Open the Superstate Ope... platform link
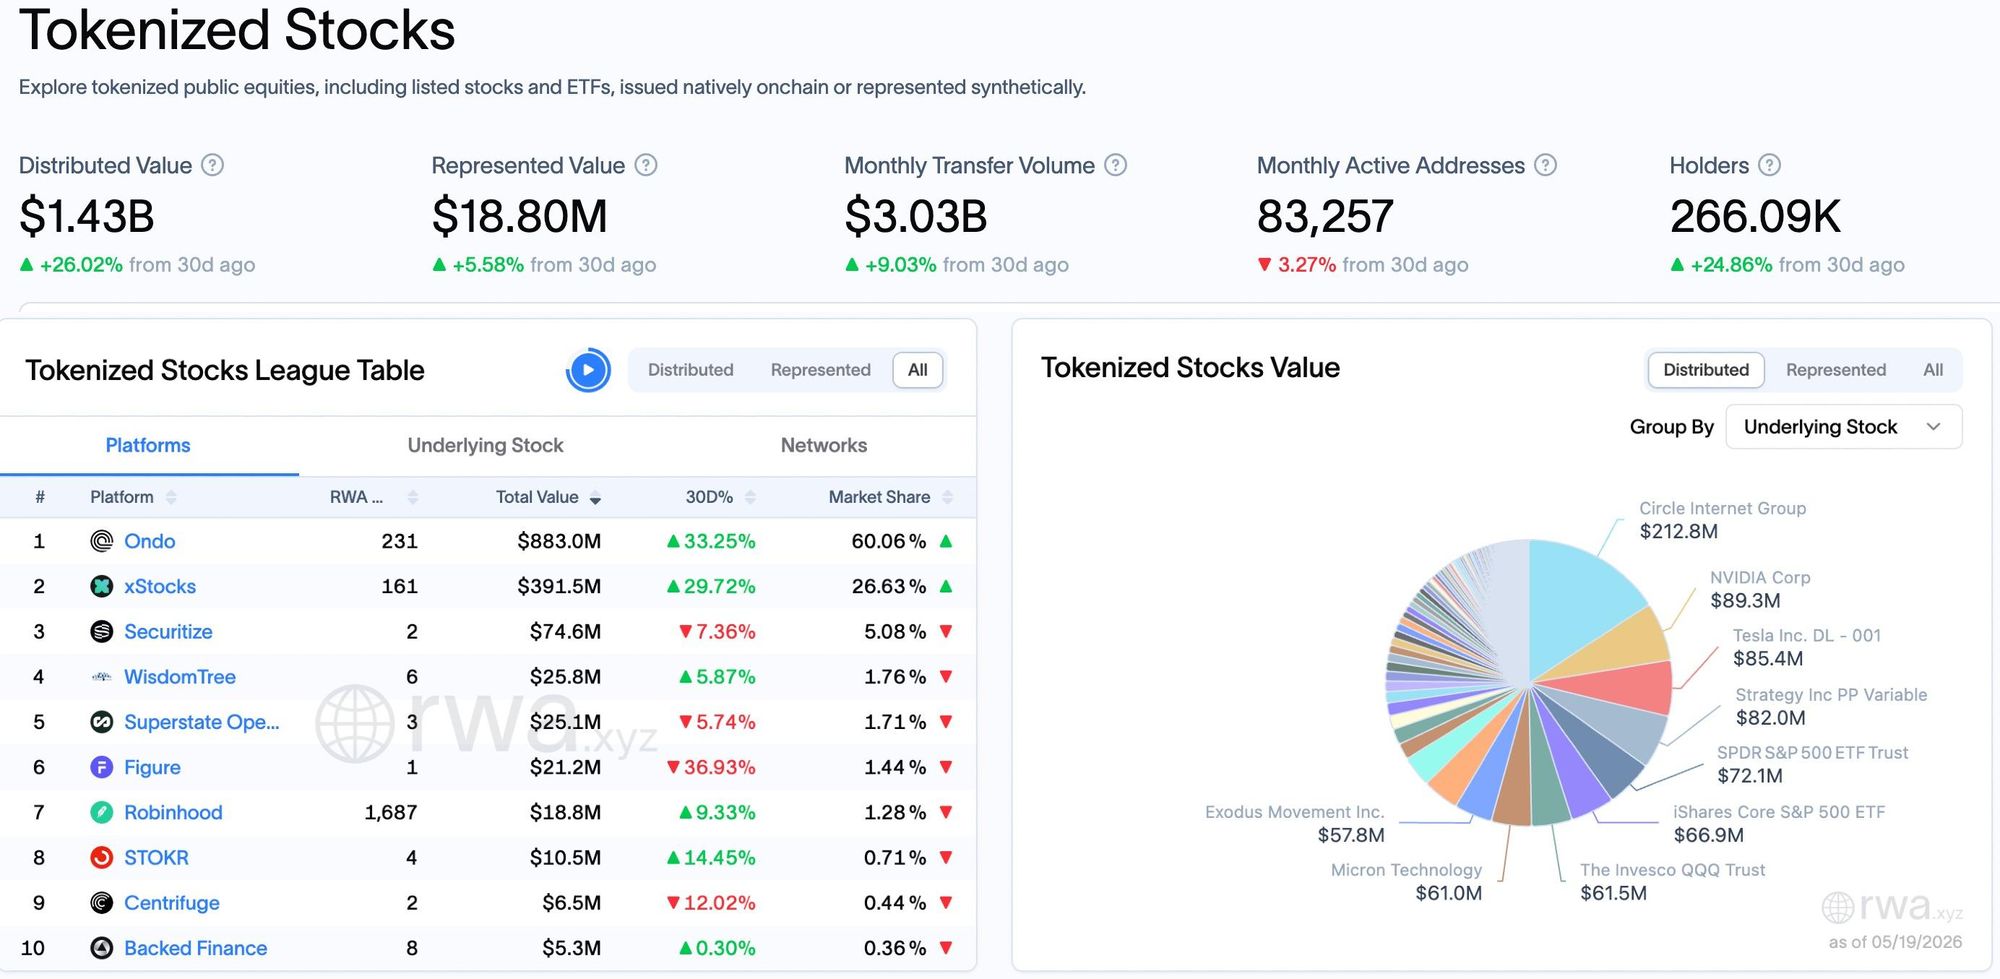The width and height of the screenshot is (2000, 979). coord(202,722)
